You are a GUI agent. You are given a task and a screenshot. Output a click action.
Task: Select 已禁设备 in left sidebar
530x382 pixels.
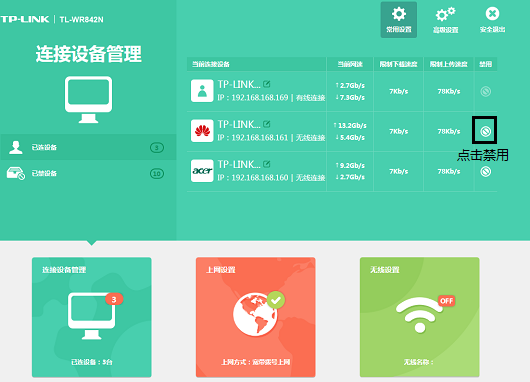pyautogui.click(x=88, y=173)
